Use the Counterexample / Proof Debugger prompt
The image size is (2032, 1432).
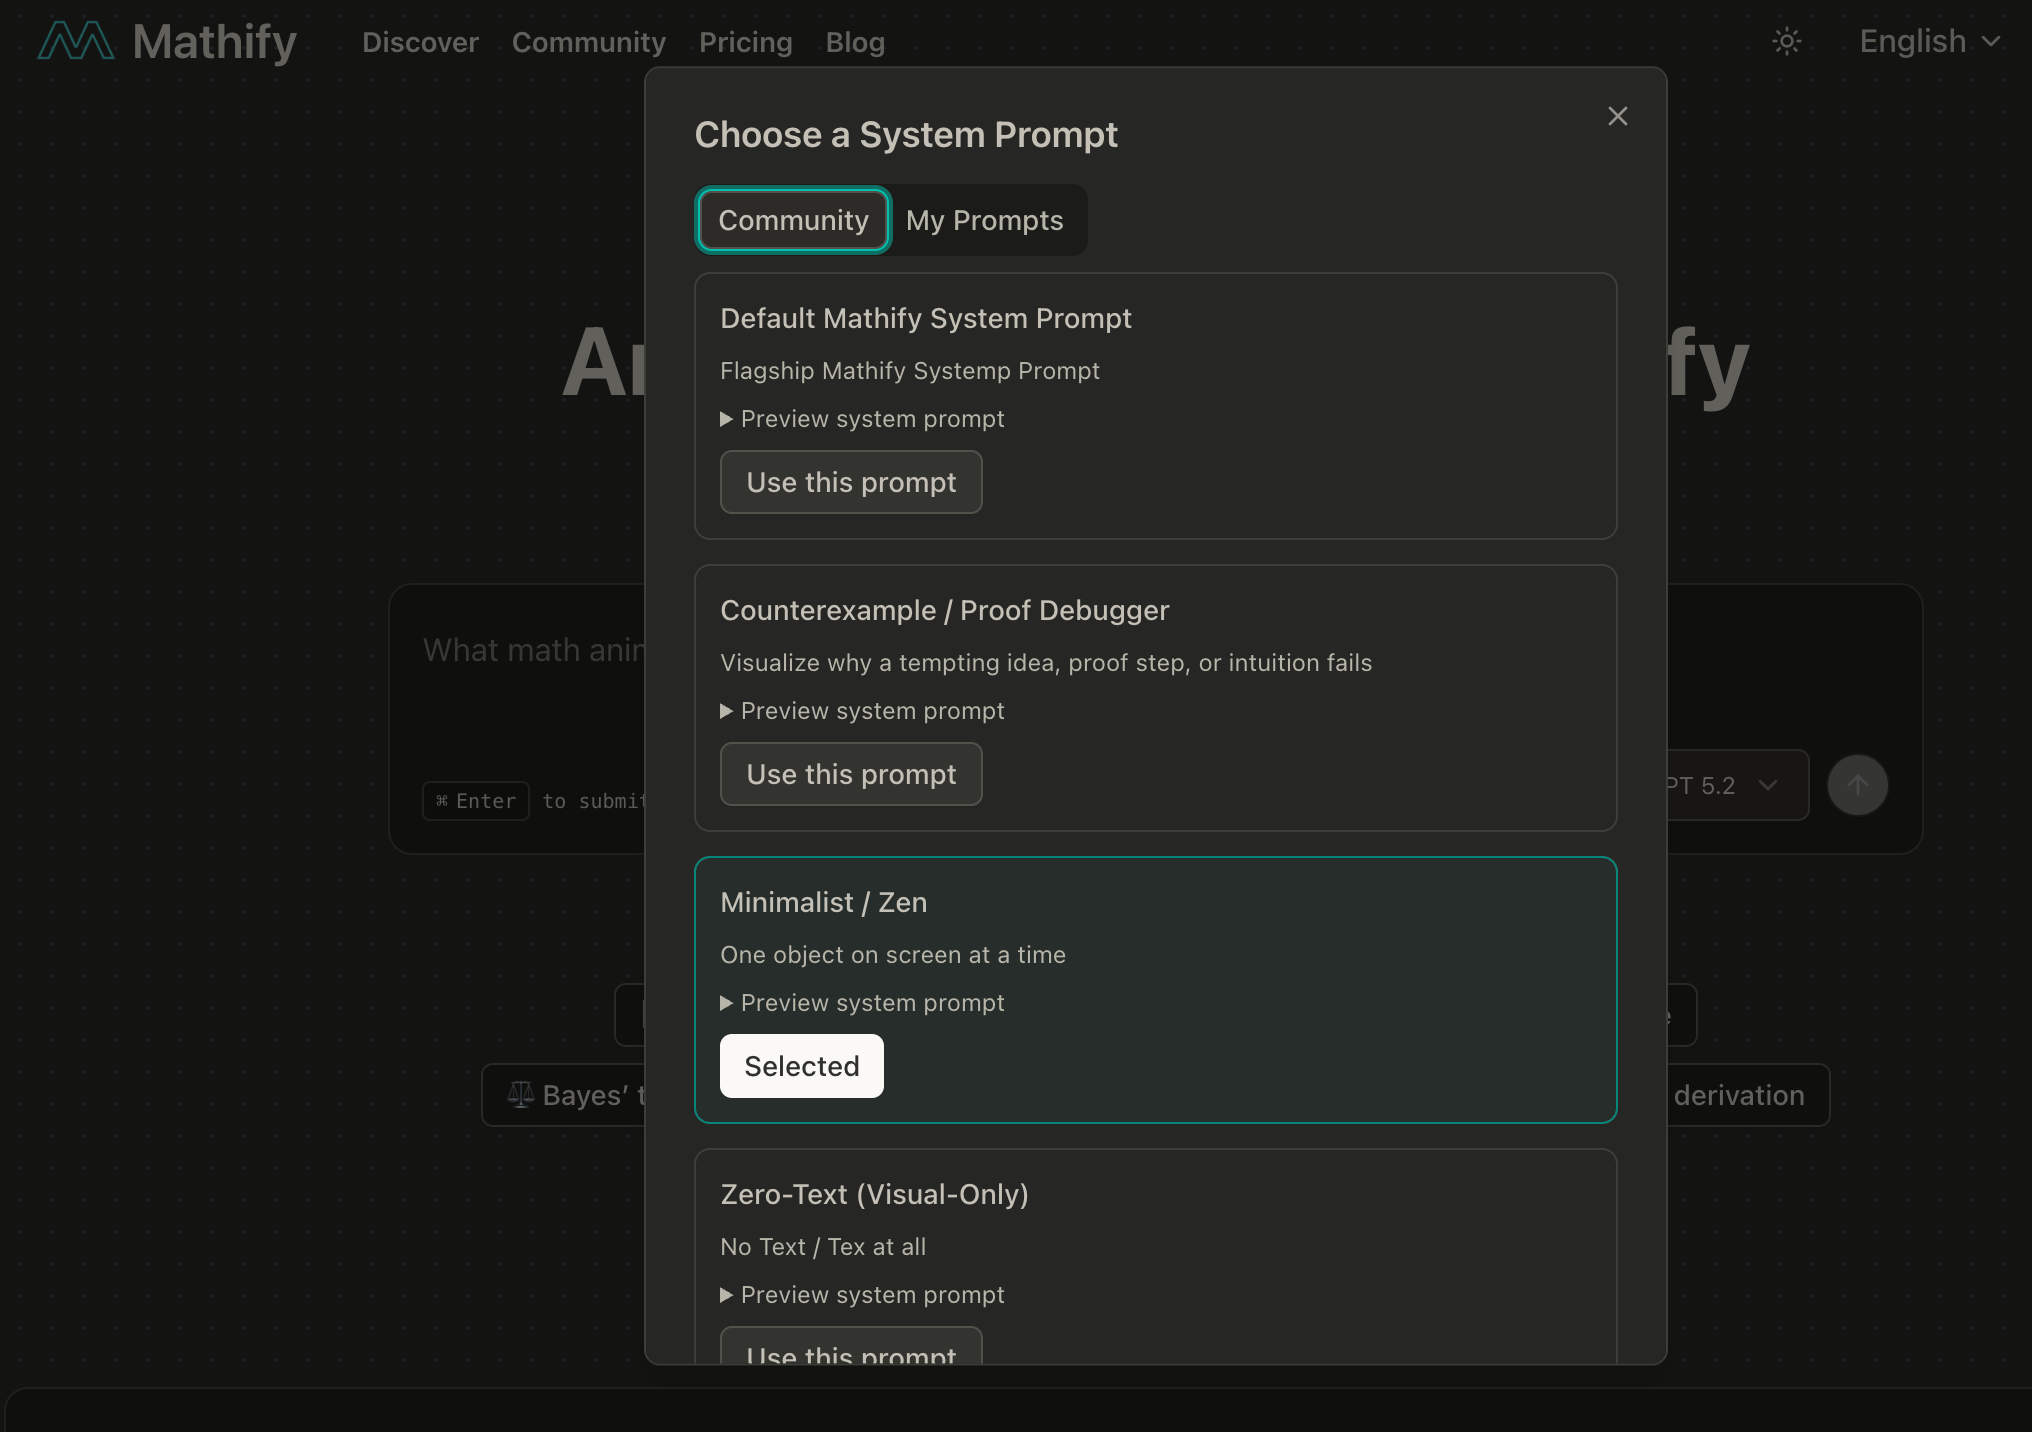pos(851,774)
